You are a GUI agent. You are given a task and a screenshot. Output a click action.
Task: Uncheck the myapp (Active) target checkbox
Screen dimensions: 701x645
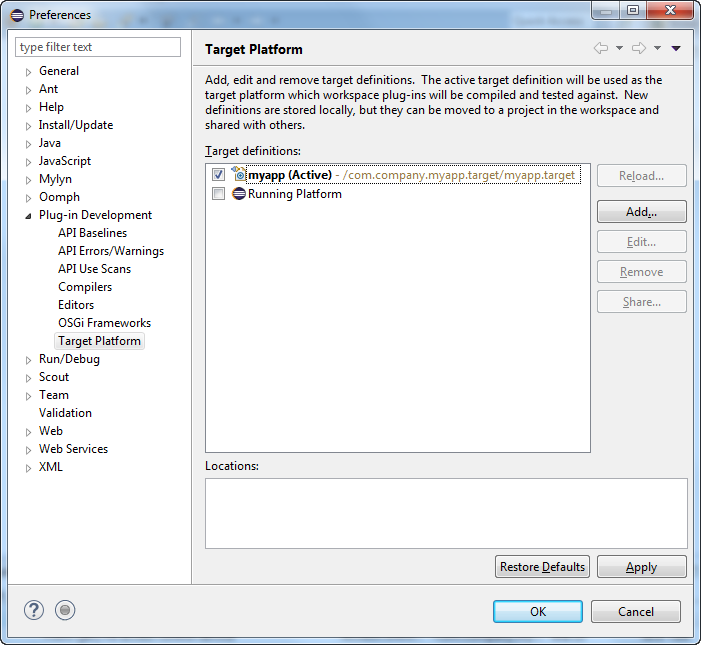coord(218,174)
